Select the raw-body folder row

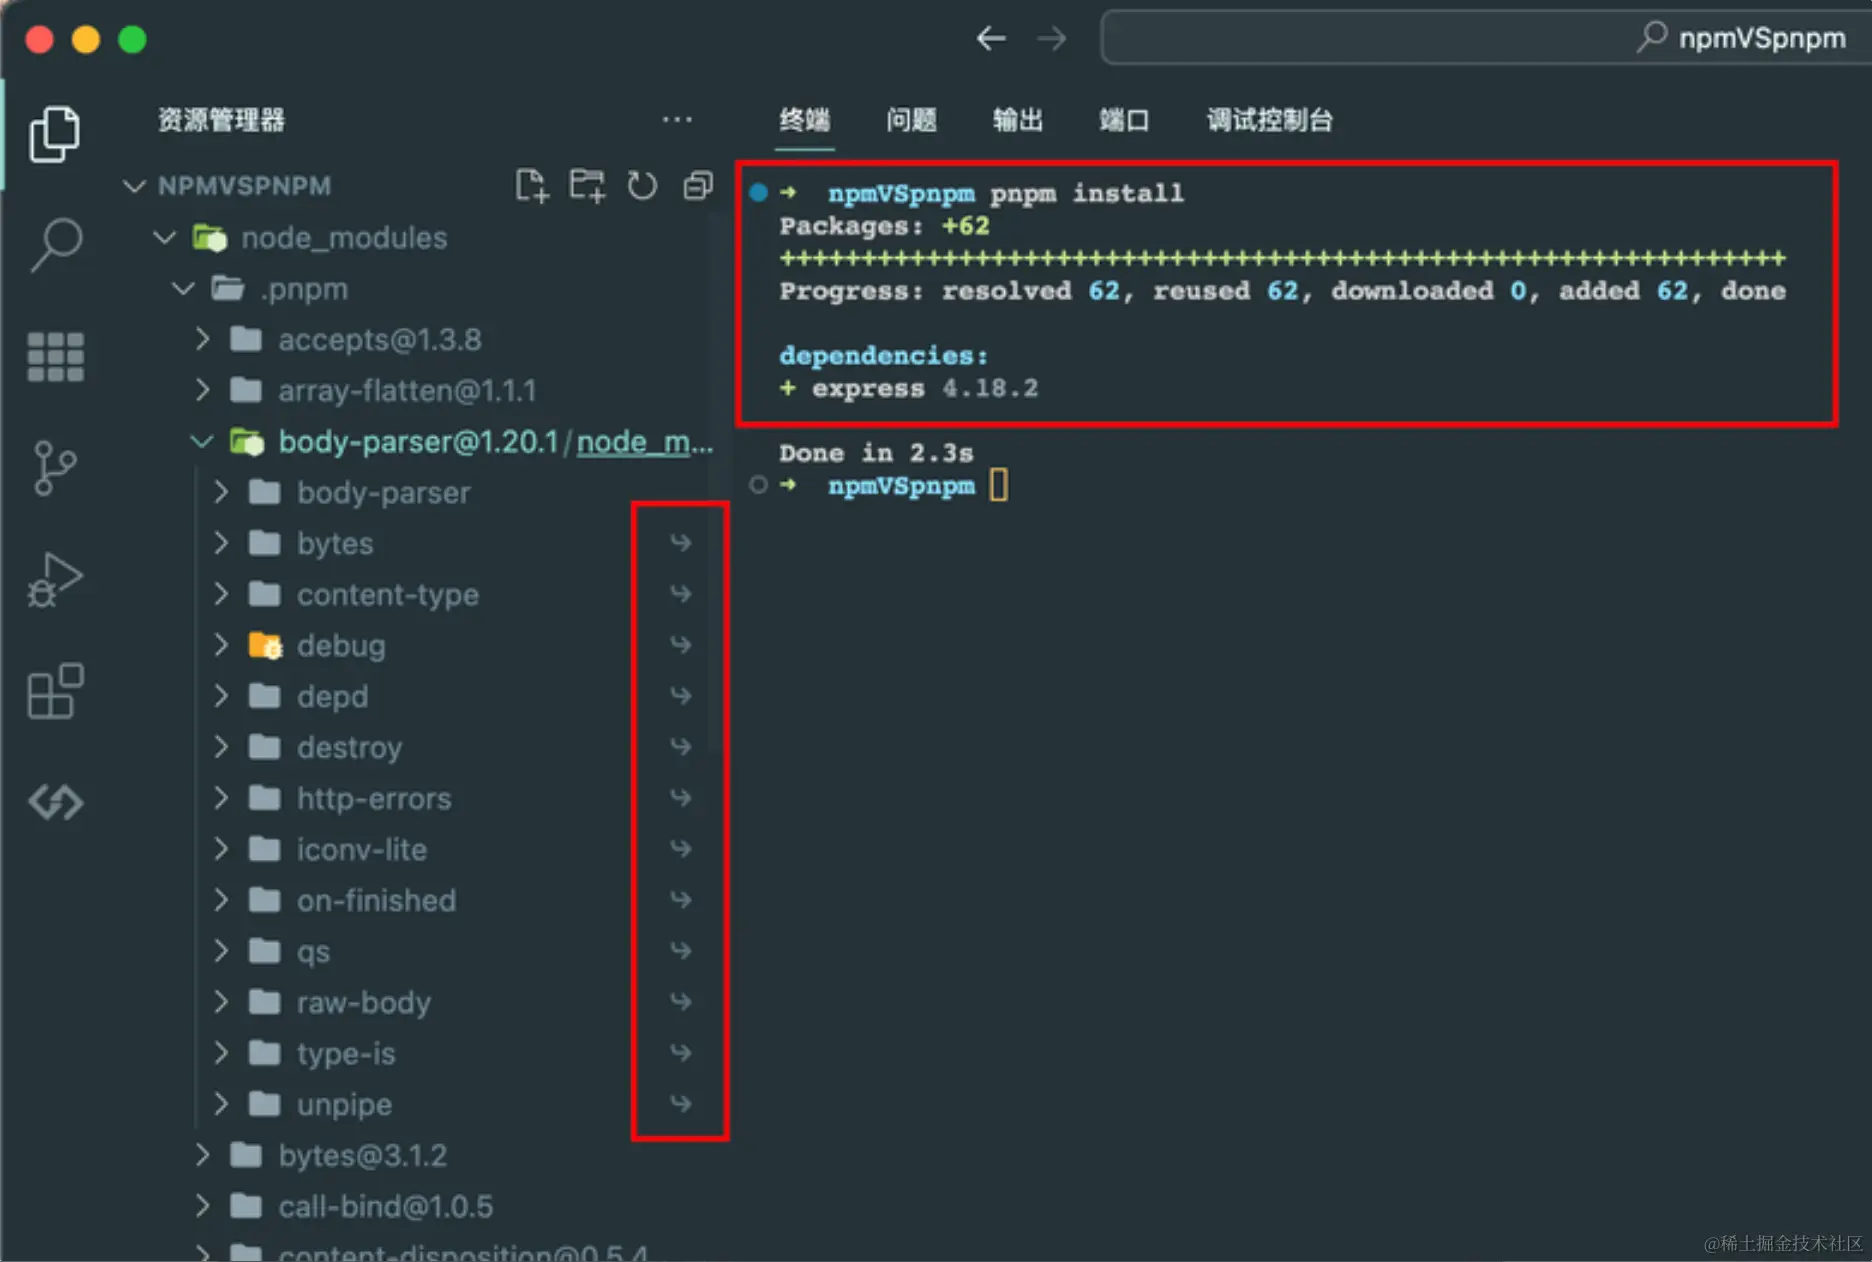(415, 1002)
